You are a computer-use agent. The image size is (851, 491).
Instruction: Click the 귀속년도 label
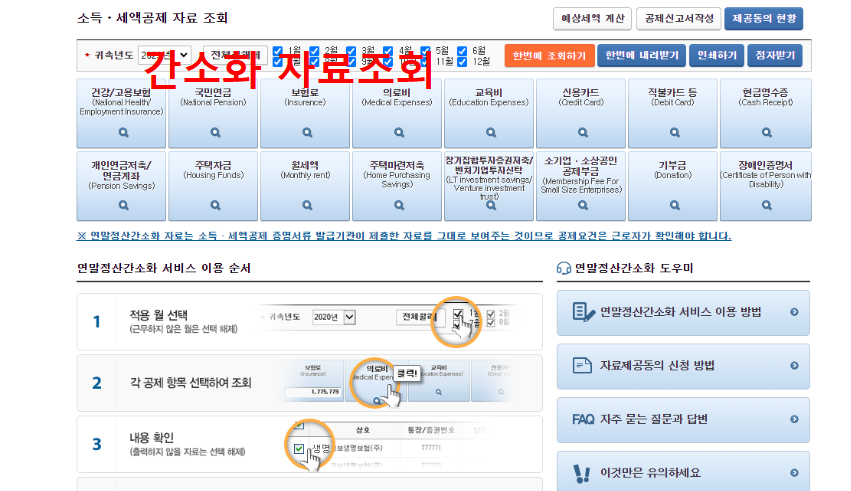point(113,55)
